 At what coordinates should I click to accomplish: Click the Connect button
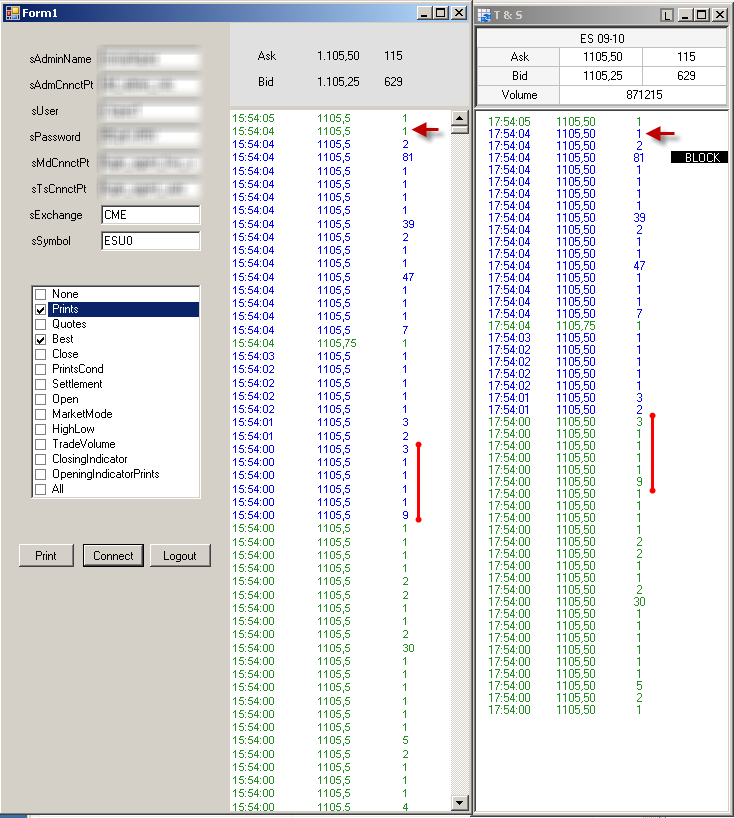coord(113,556)
